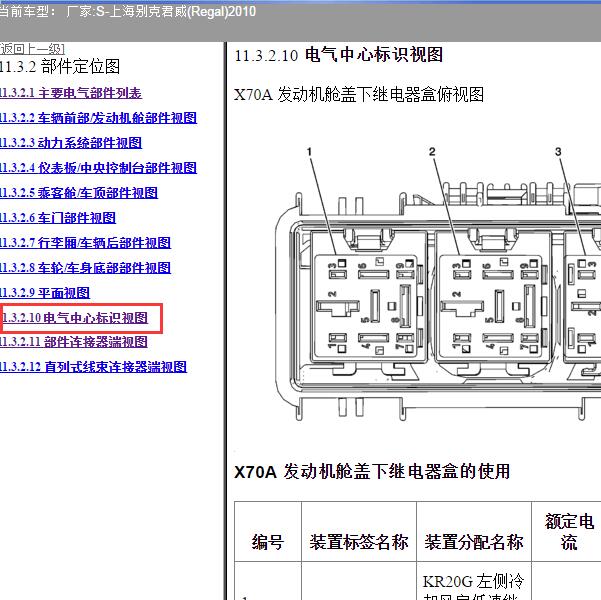Click callout number 3 in diagram
The height and width of the screenshot is (600, 601).
coord(558,152)
